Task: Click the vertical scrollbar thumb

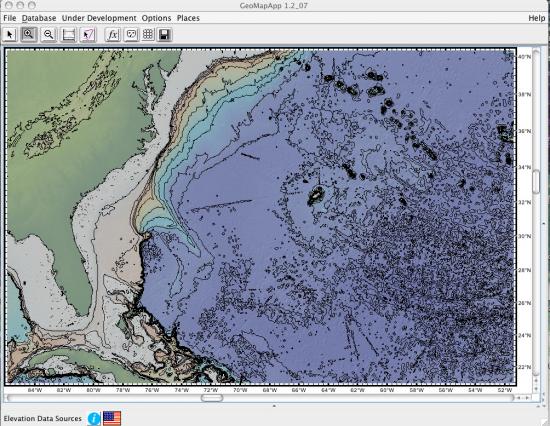Action: pos(536,181)
